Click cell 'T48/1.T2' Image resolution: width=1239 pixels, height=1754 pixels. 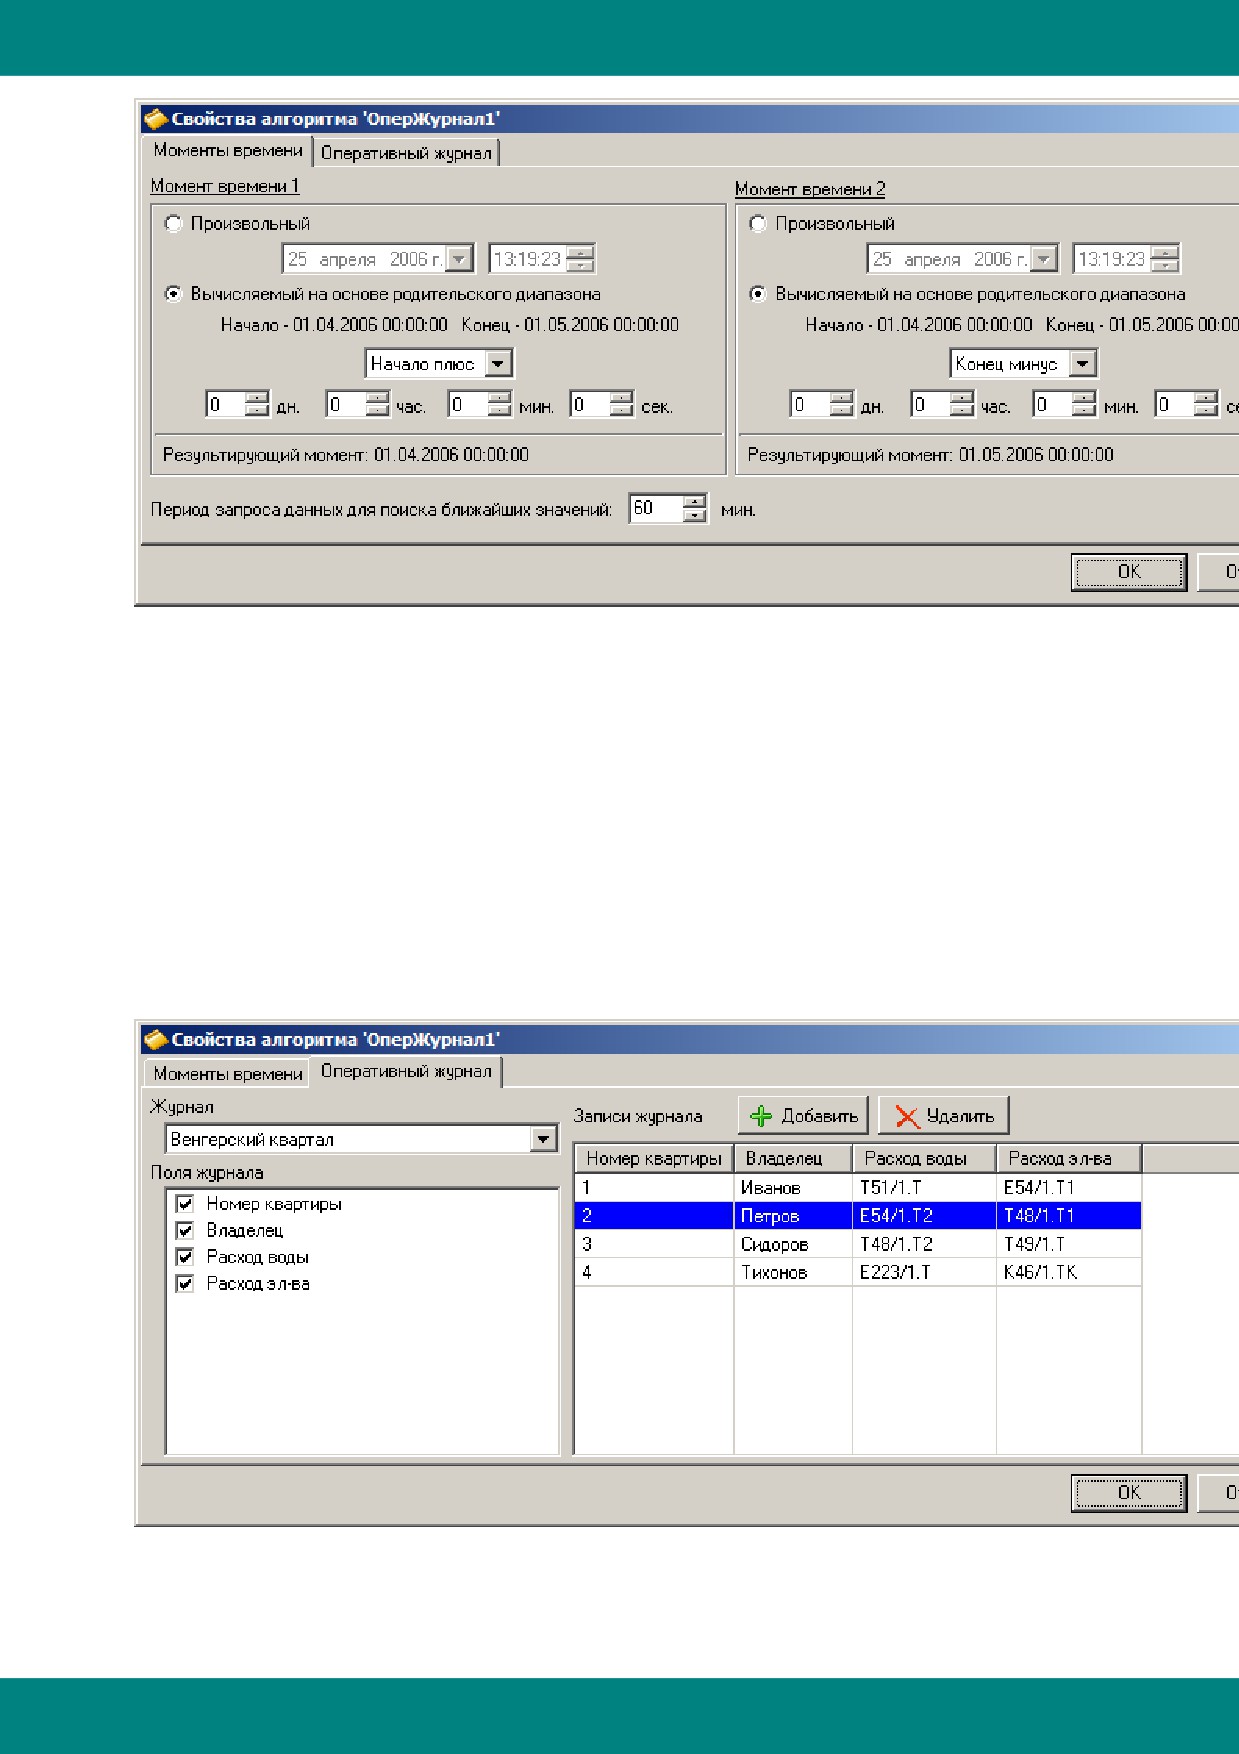click(924, 1244)
